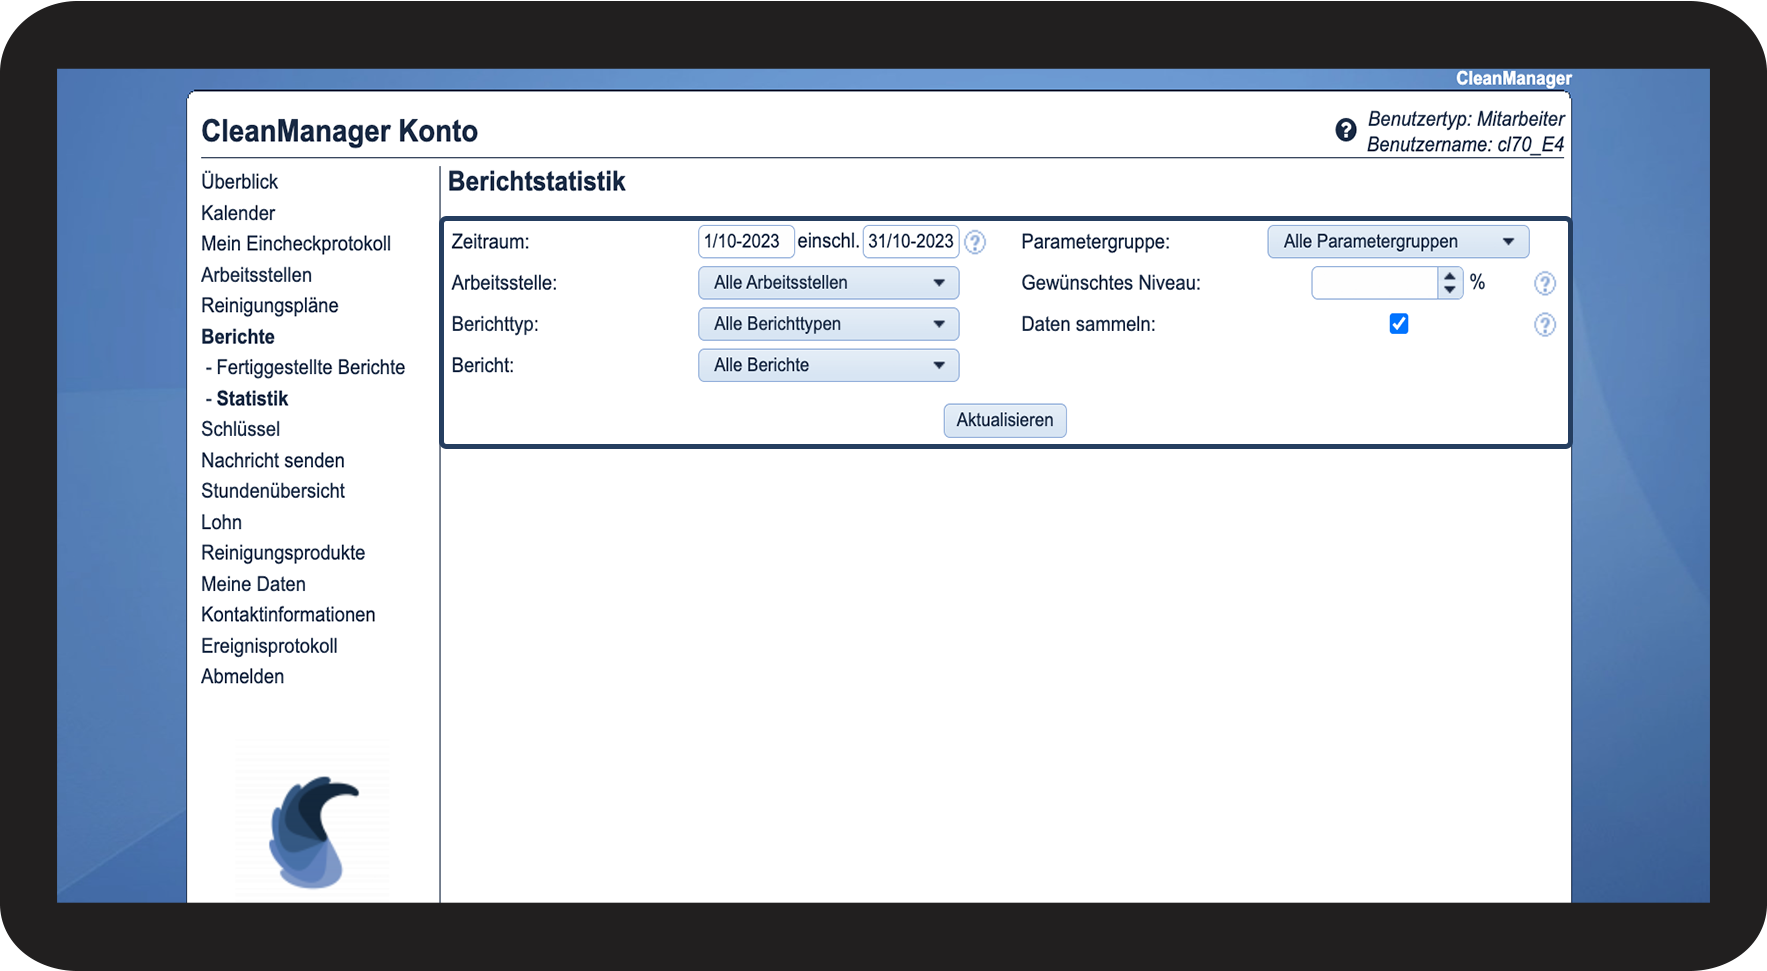Go to Kalender in the sidebar
Screen dimensions: 1767x971
[238, 213]
